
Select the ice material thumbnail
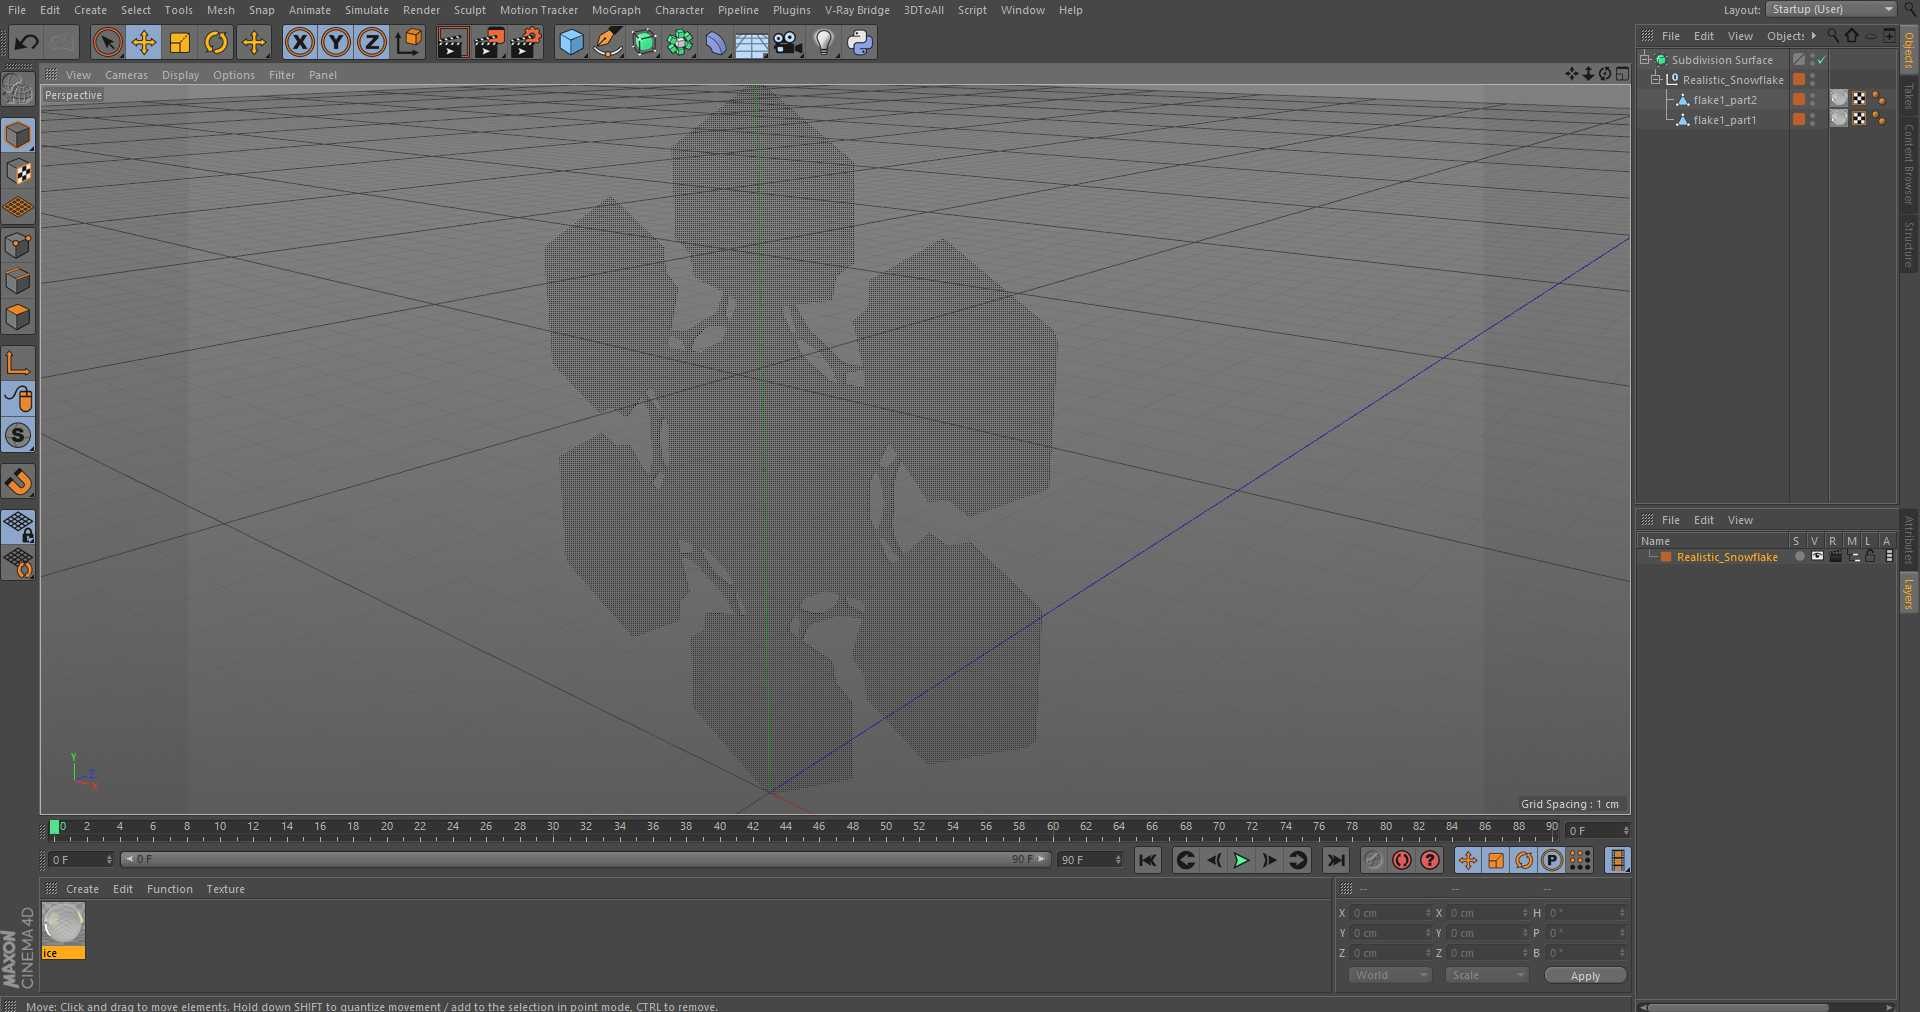tap(63, 924)
